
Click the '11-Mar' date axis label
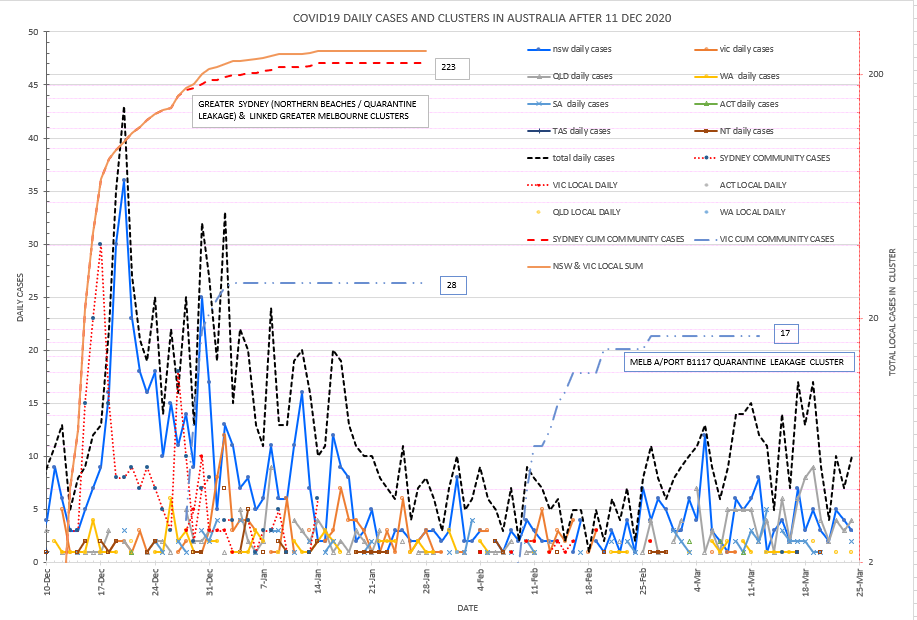click(x=751, y=582)
